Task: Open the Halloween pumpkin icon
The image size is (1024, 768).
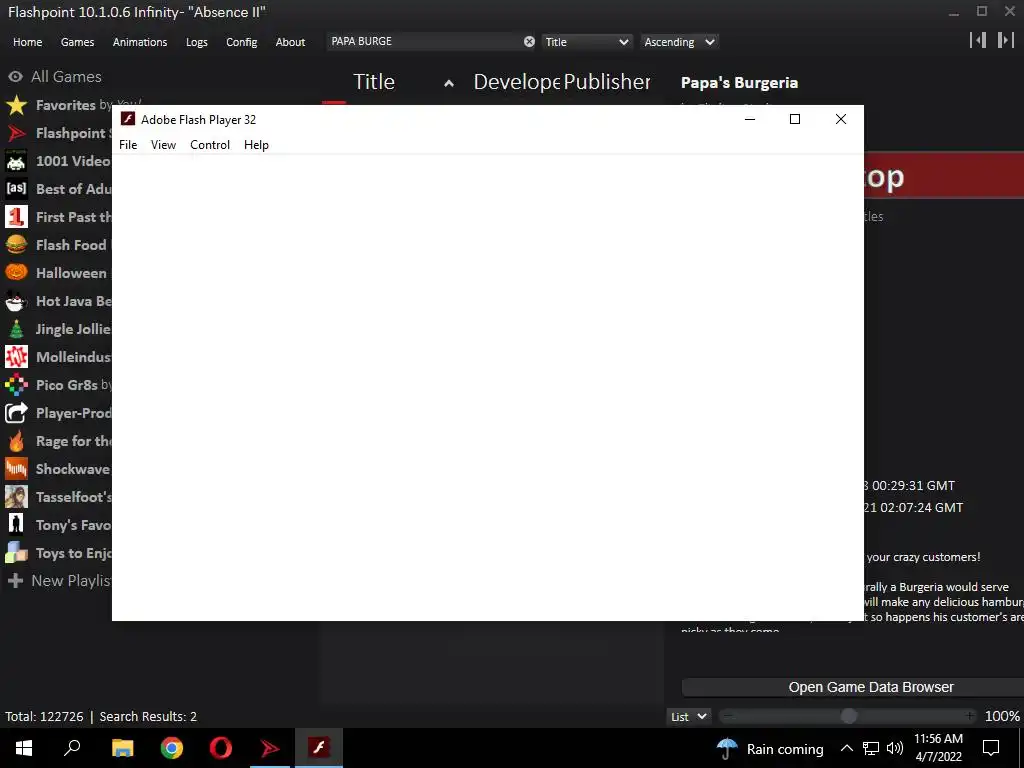Action: point(16,273)
